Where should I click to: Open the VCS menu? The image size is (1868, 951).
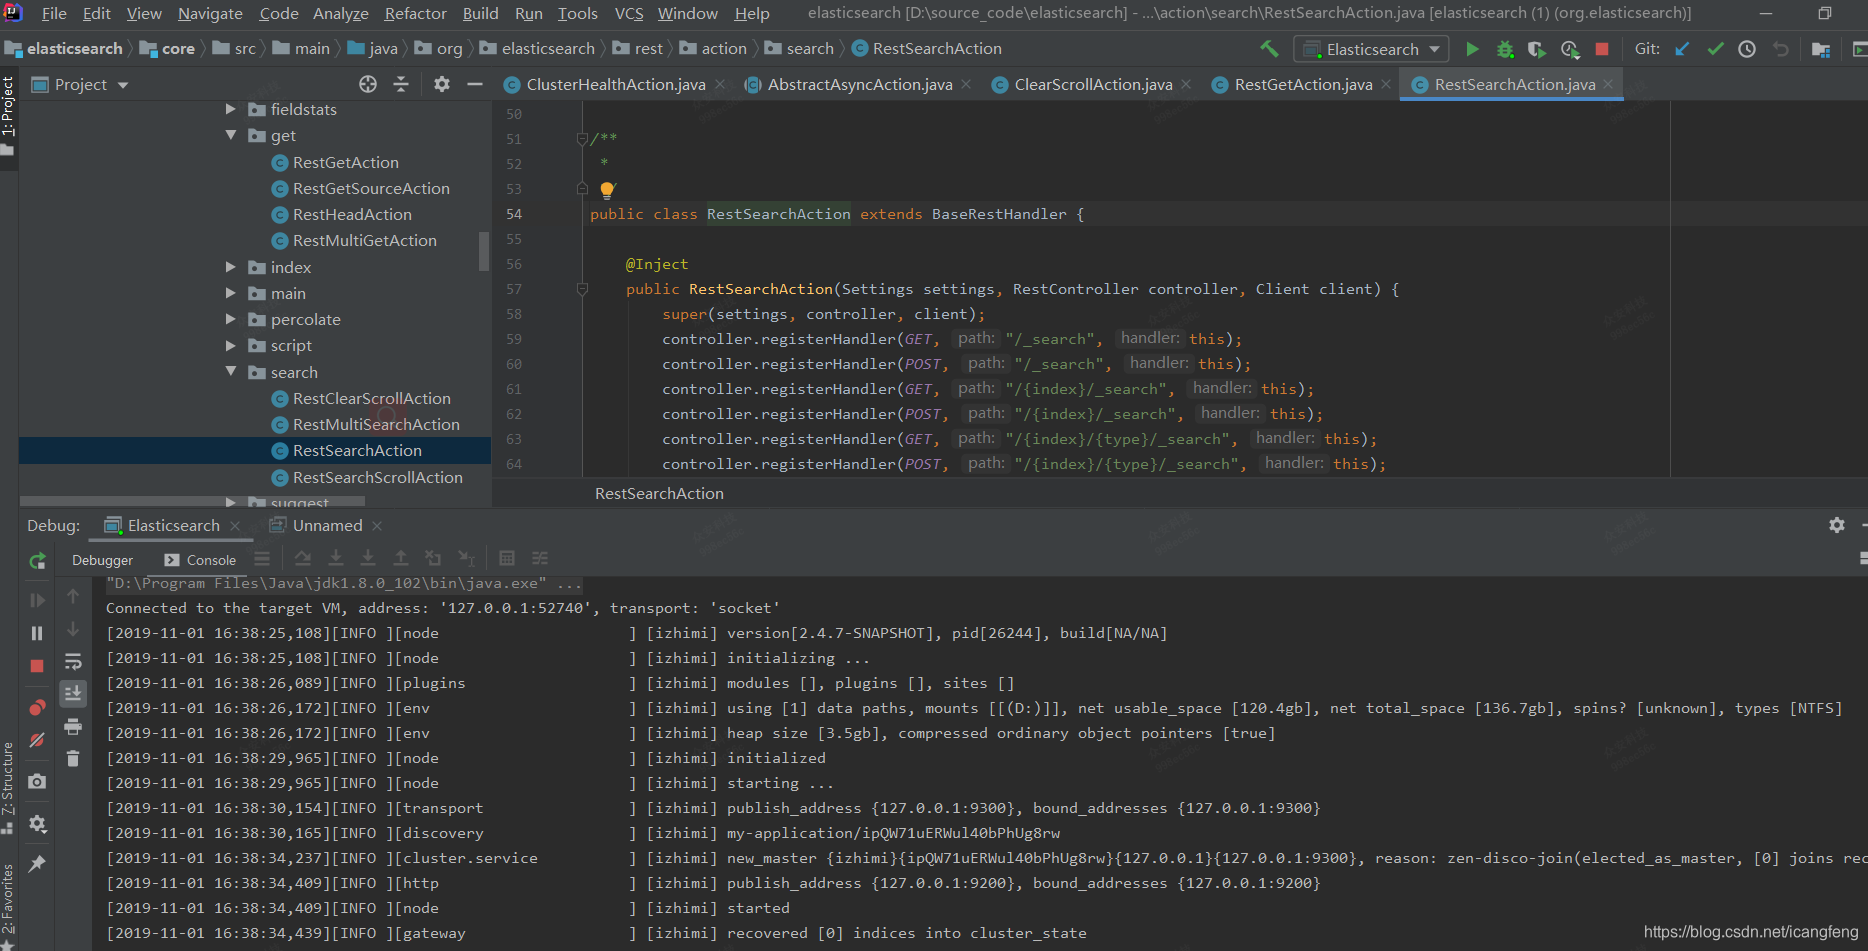click(x=629, y=13)
